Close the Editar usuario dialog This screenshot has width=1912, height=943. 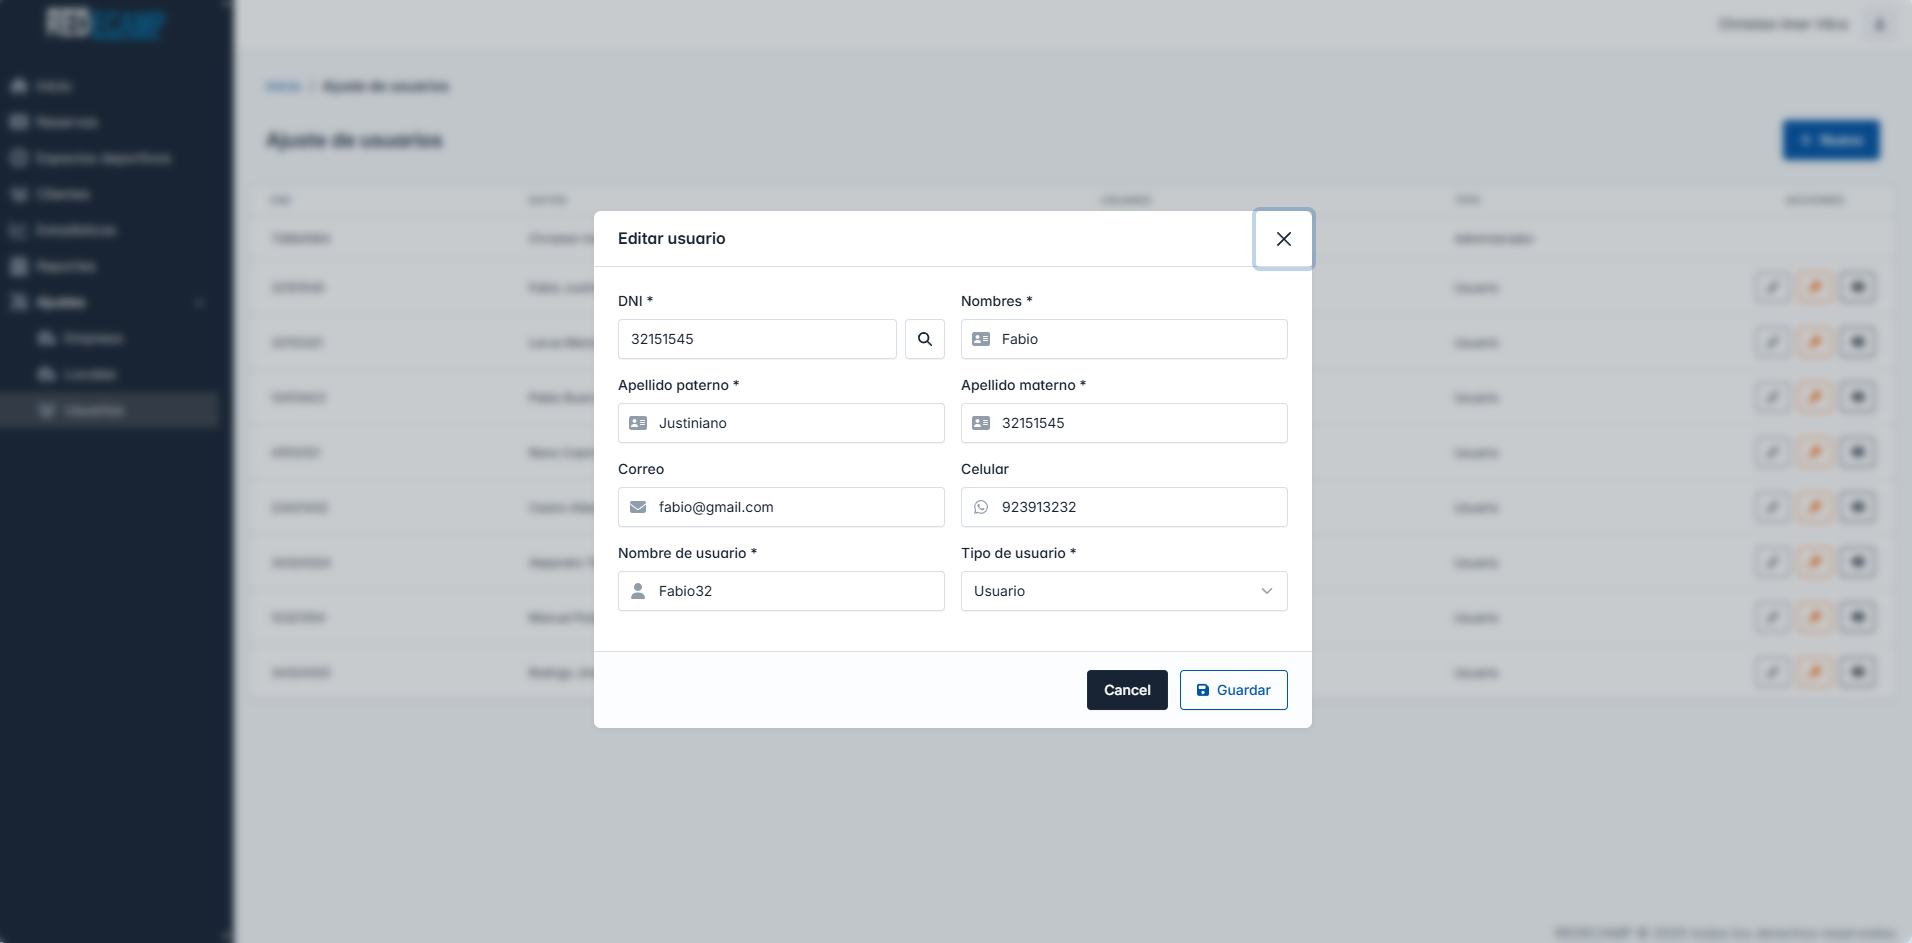[x=1284, y=239]
